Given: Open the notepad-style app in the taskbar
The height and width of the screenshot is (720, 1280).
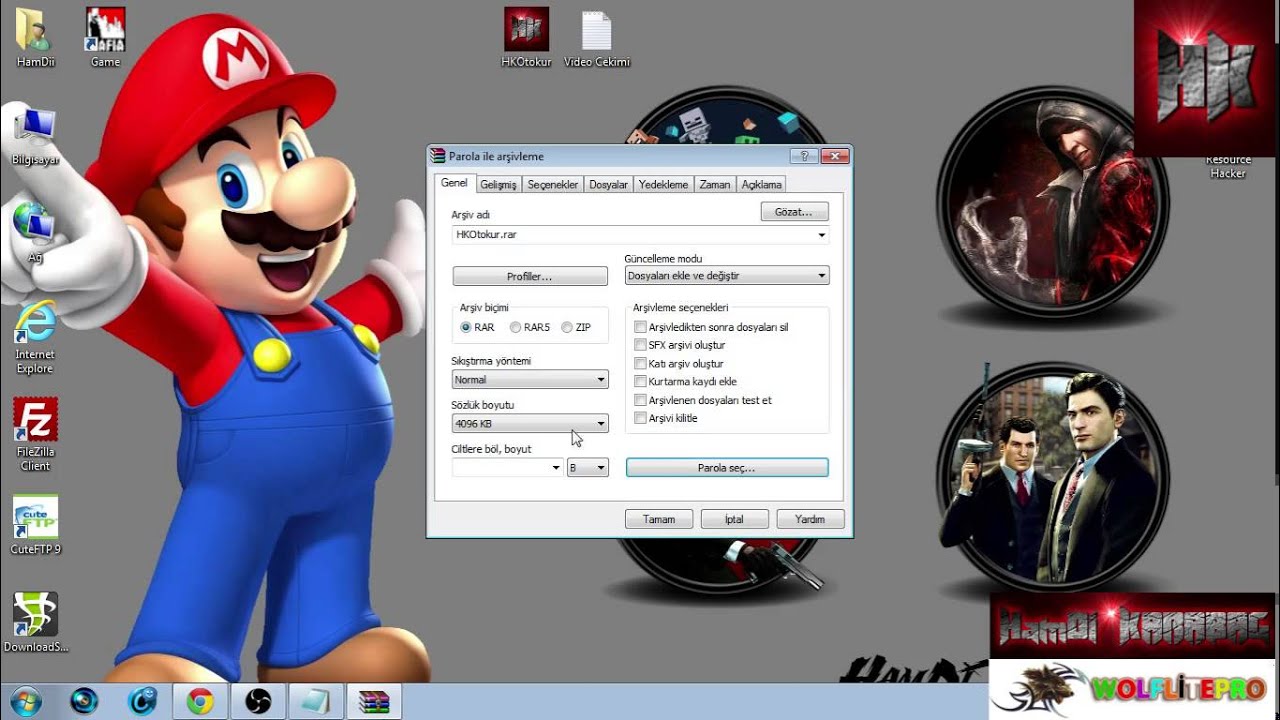Looking at the screenshot, I should (316, 701).
